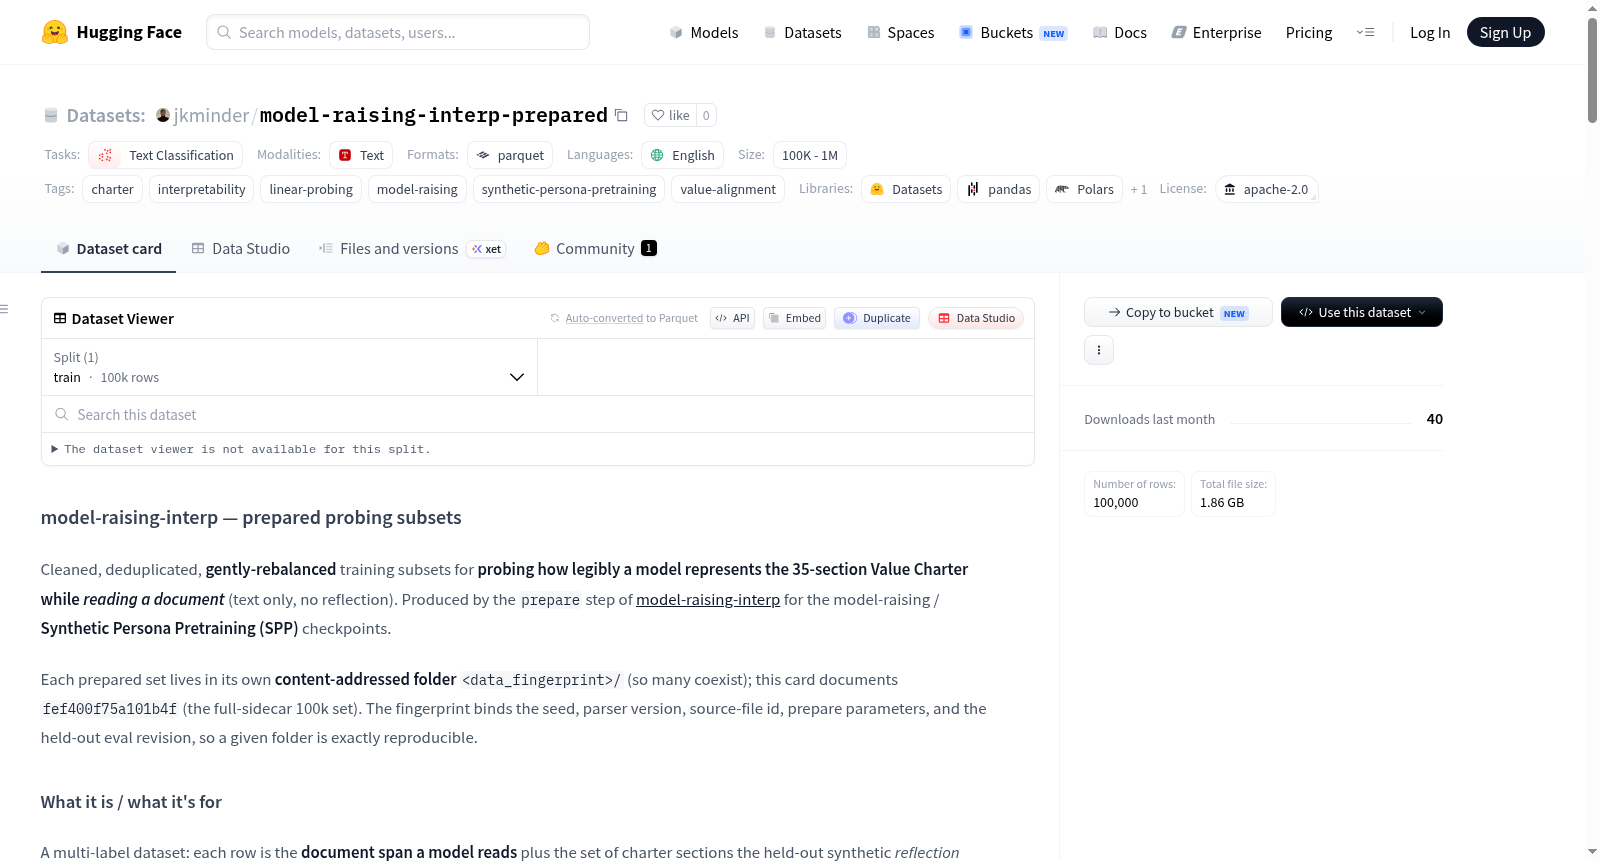Screen dimensions: 1600x861
Task: Select the Text Classification task tag
Action: pos(166,155)
